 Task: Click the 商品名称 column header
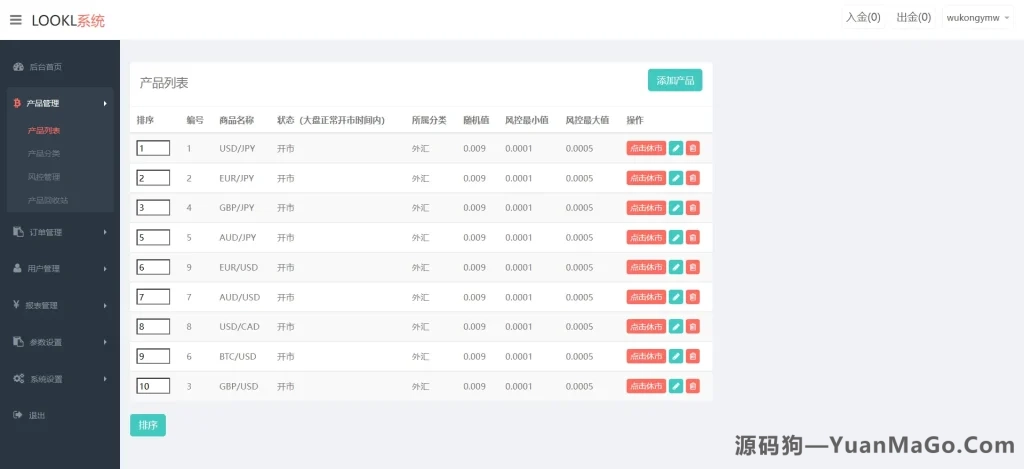coord(236,120)
